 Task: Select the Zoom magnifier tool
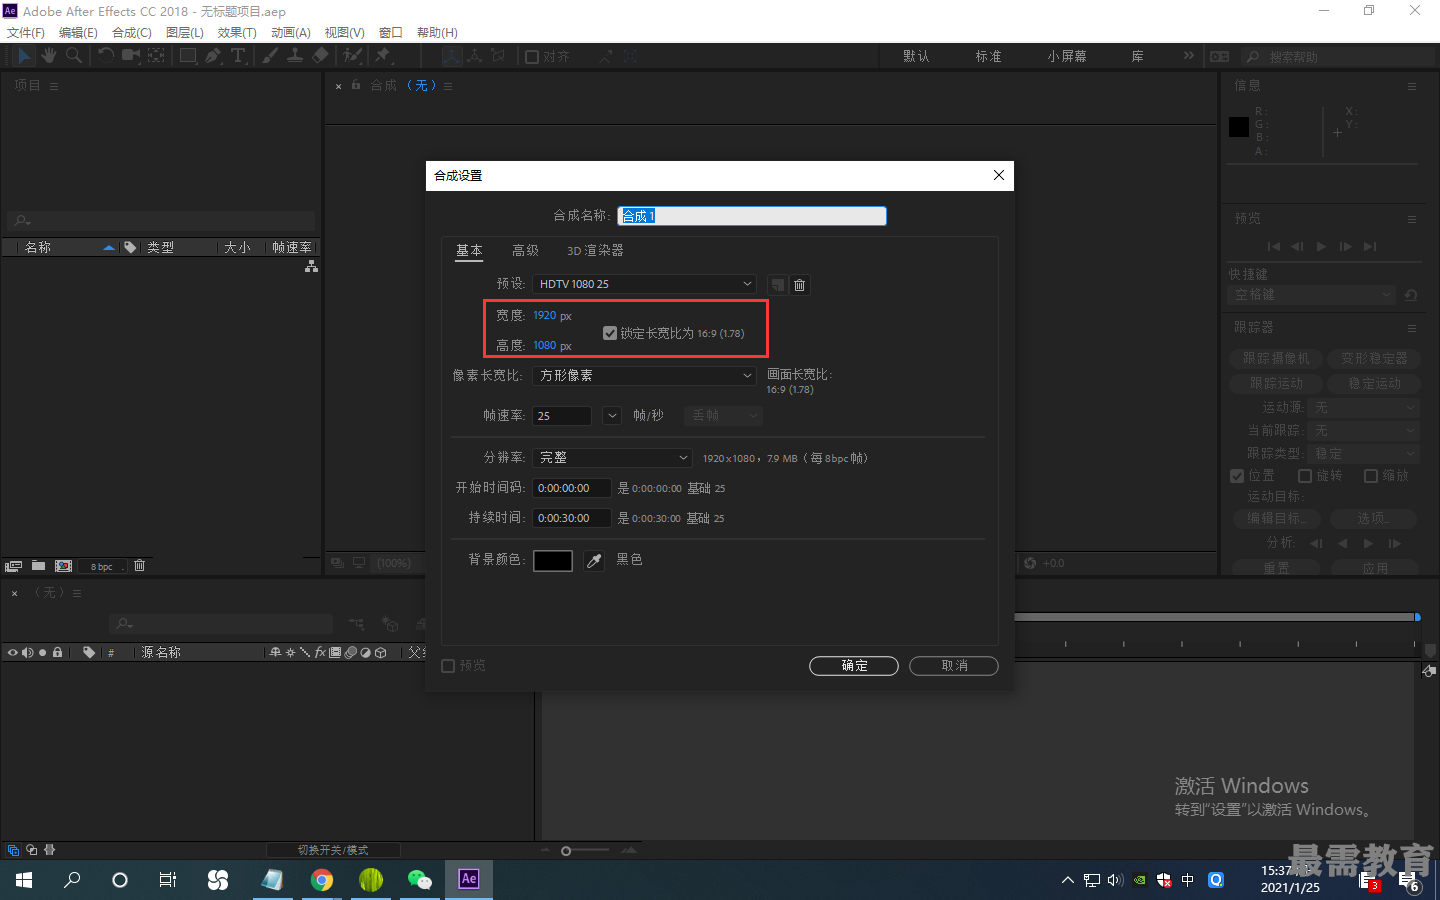click(74, 56)
